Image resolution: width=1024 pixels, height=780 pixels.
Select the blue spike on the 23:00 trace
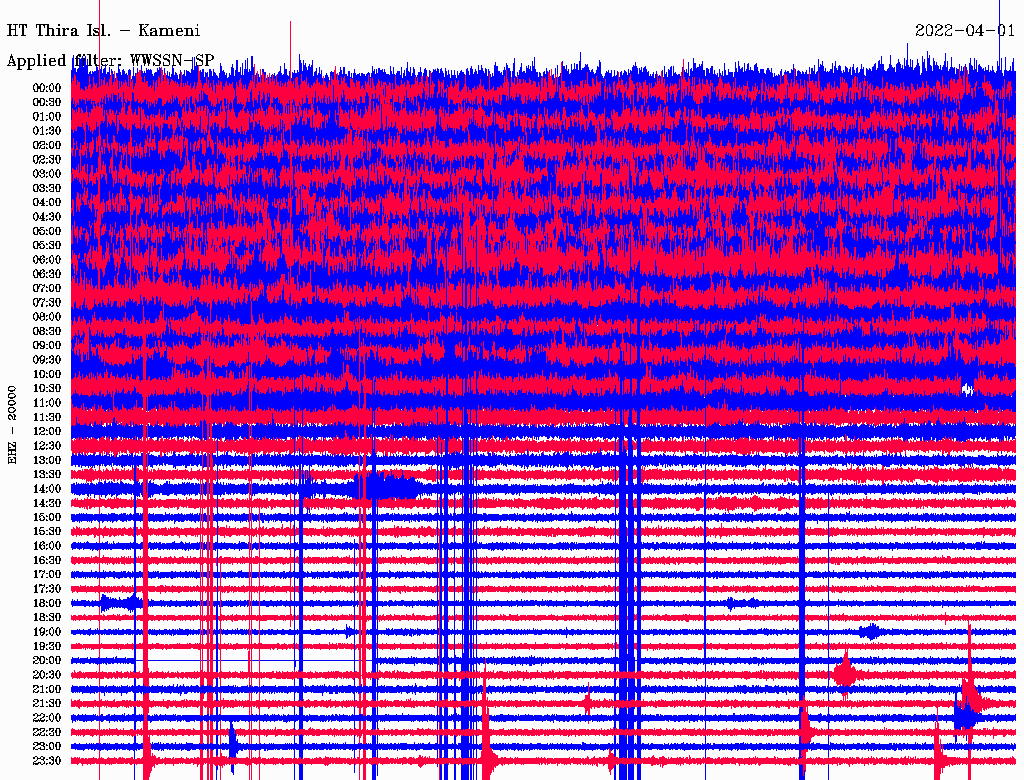tap(233, 745)
